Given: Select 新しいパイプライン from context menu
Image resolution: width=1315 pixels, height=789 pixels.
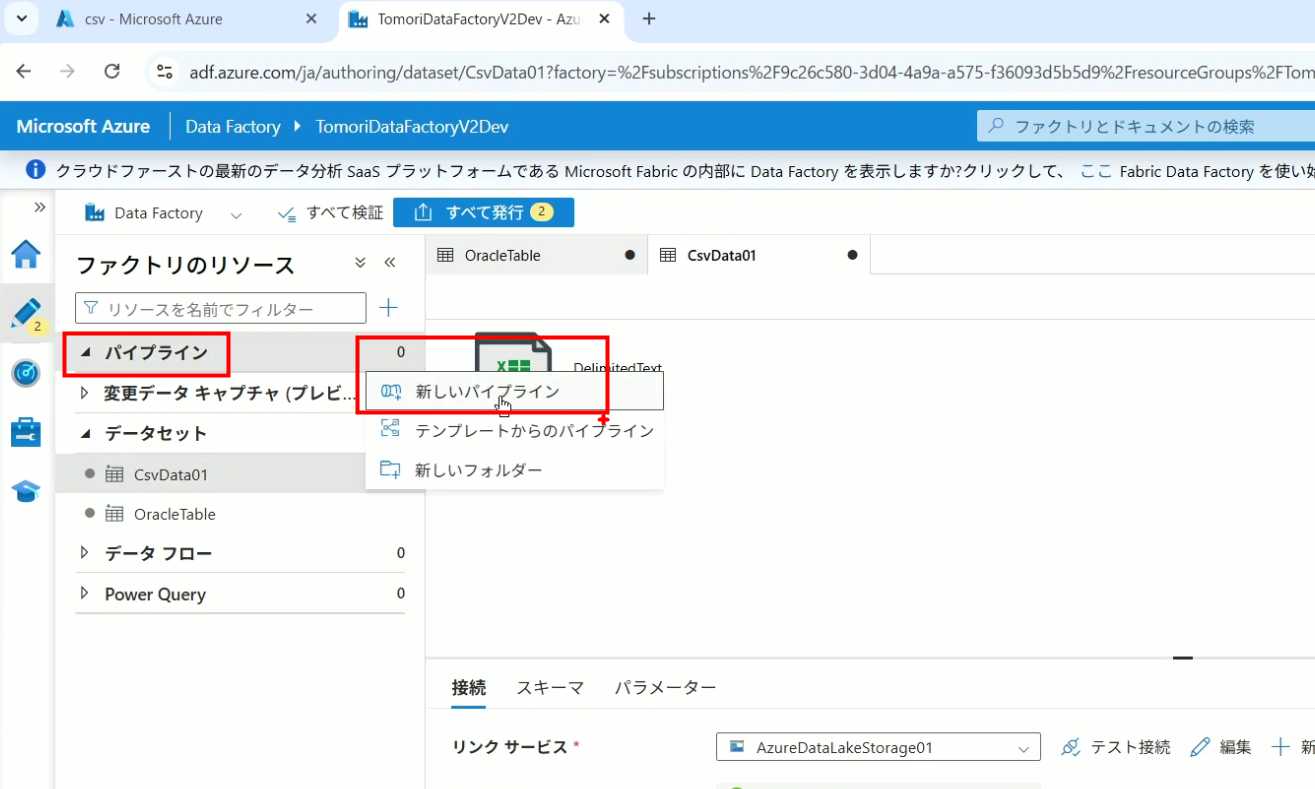Looking at the screenshot, I should (x=487, y=392).
